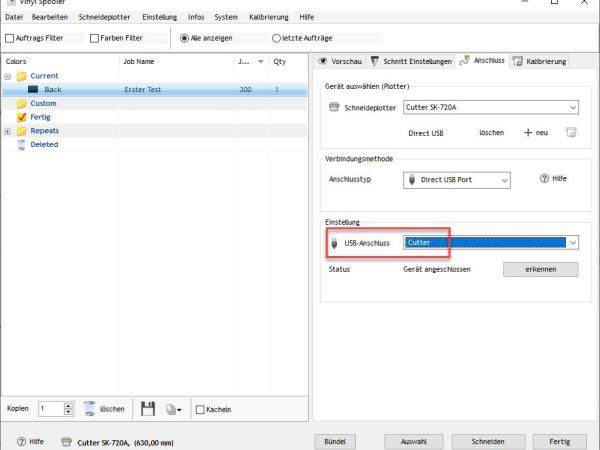Select the letzte Aufträge radio button
This screenshot has width=600, height=450.
(x=277, y=38)
